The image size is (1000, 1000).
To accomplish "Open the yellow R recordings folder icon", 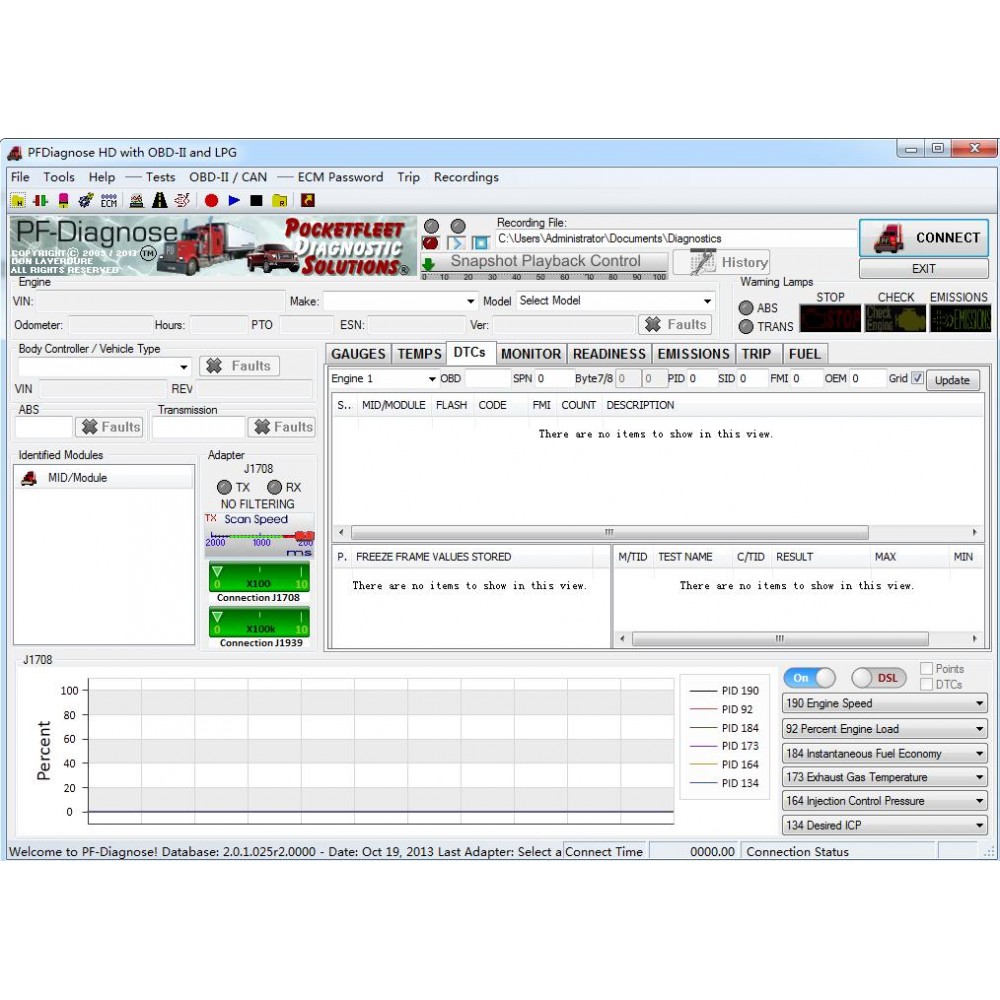I will [279, 201].
